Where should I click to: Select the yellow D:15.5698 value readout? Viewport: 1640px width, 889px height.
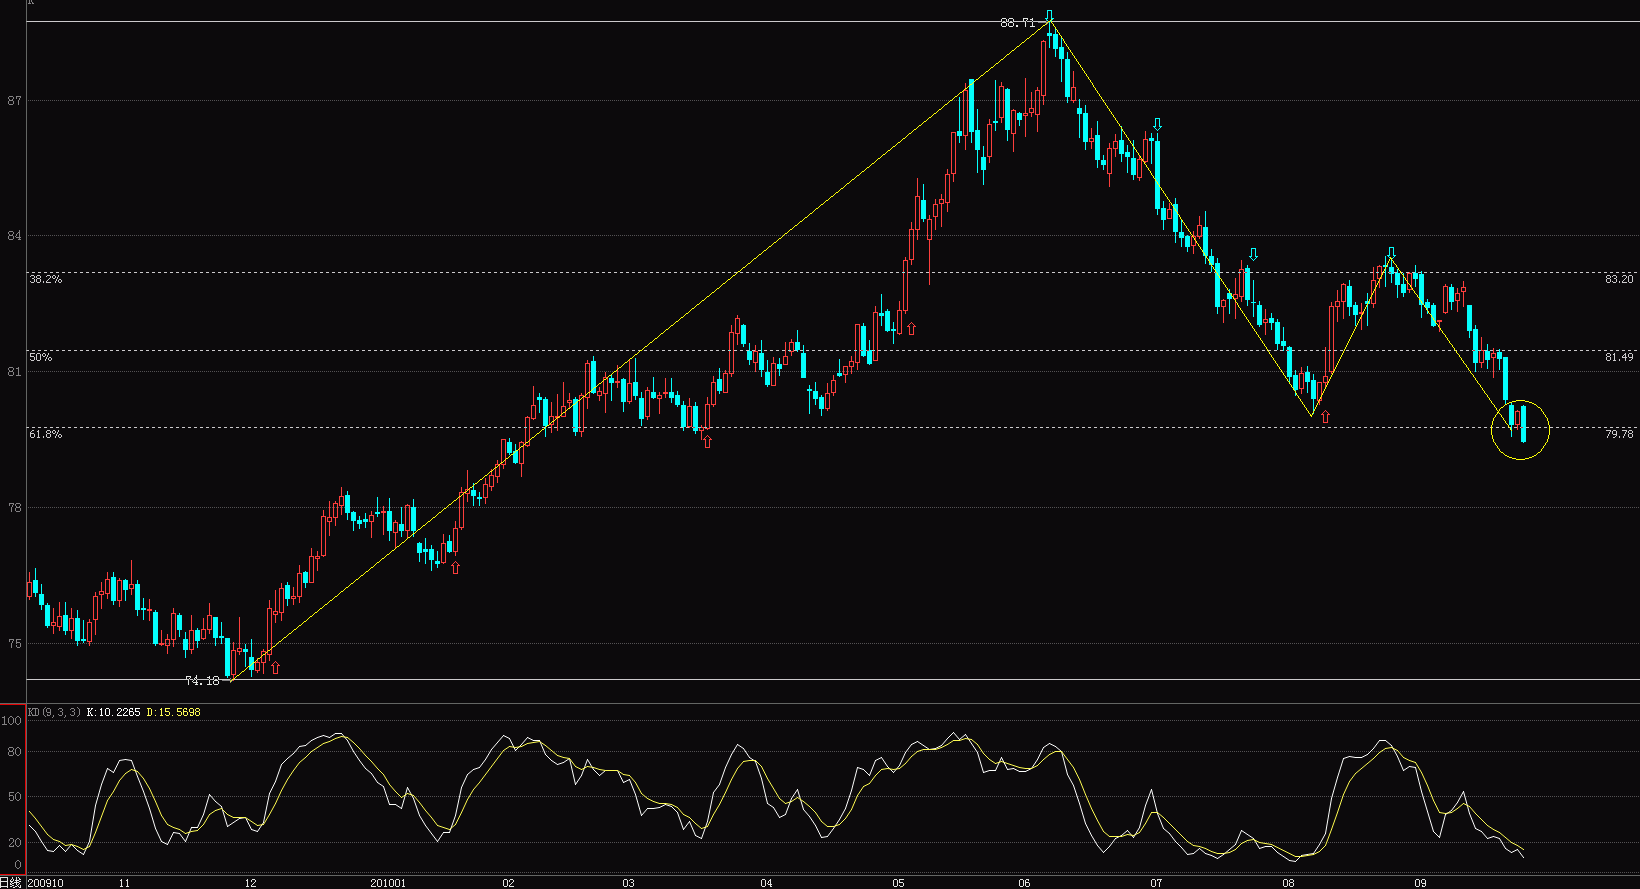pyautogui.click(x=174, y=712)
